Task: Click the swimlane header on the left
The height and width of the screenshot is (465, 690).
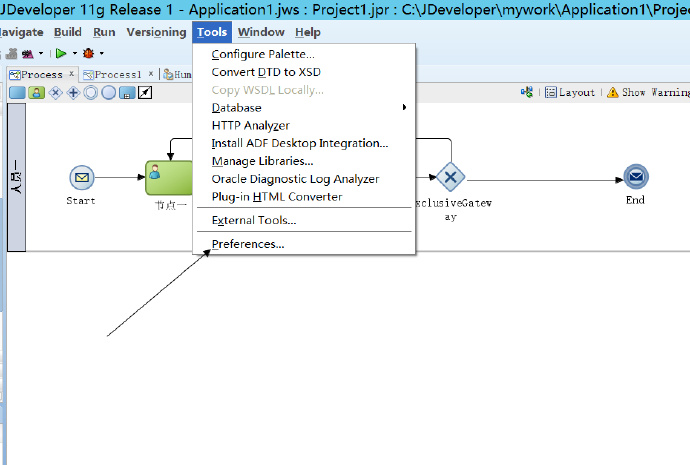Action: (17, 177)
